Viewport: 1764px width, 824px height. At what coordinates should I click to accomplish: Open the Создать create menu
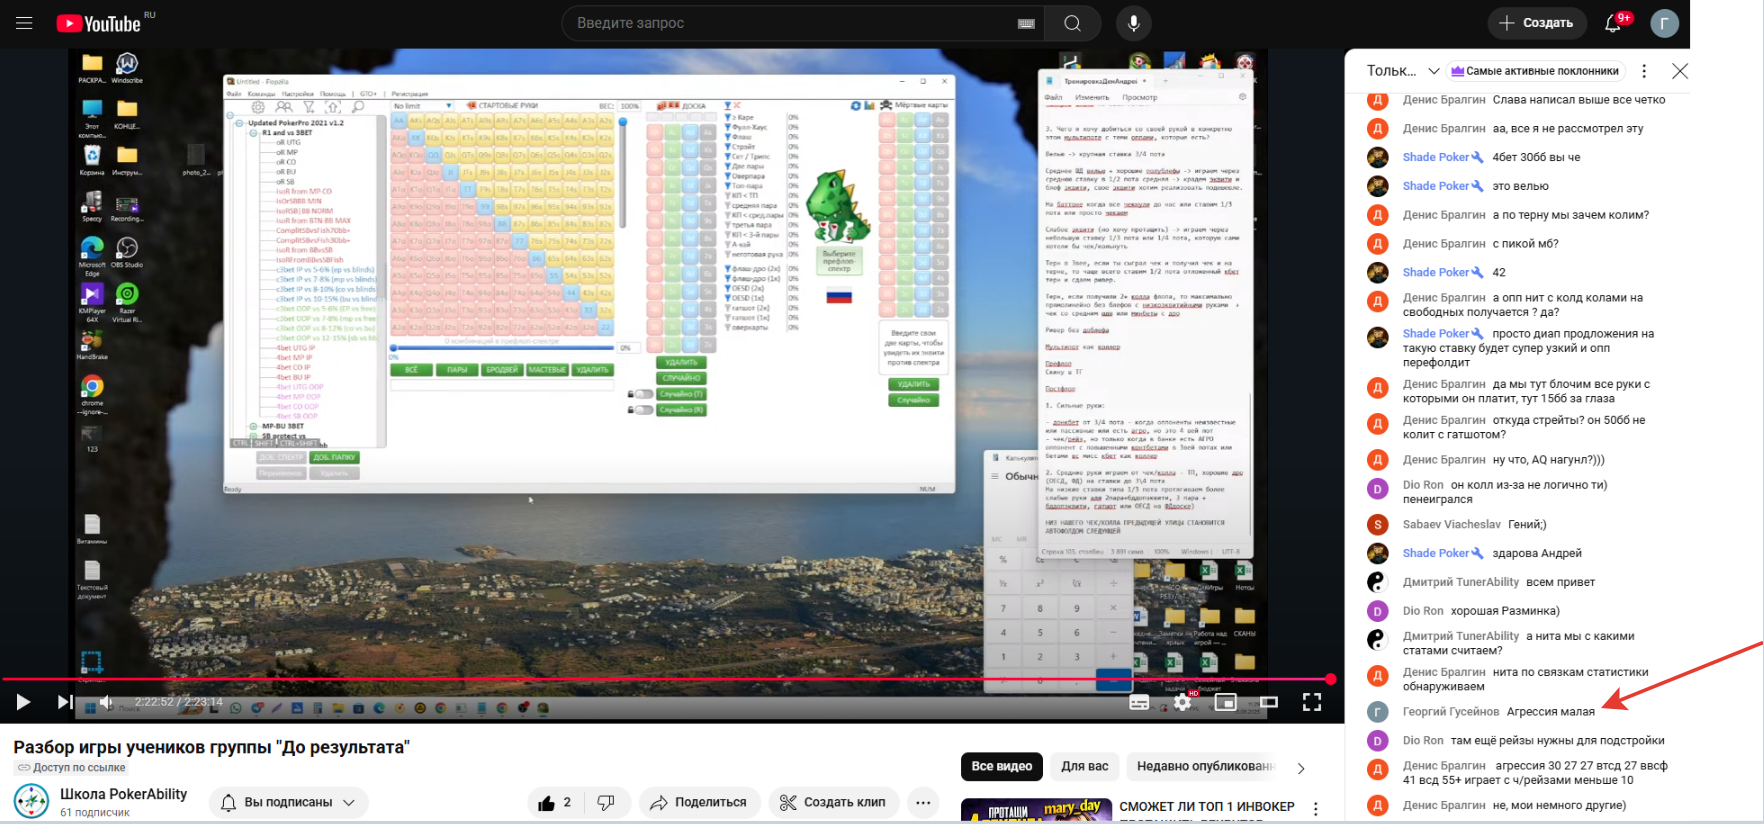click(1536, 23)
